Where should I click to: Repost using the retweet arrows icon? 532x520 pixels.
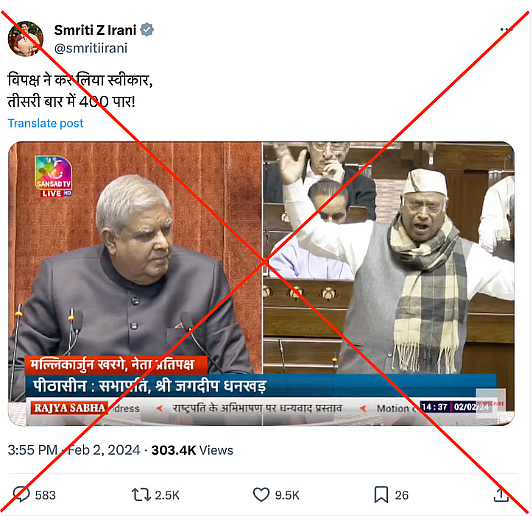click(141, 495)
